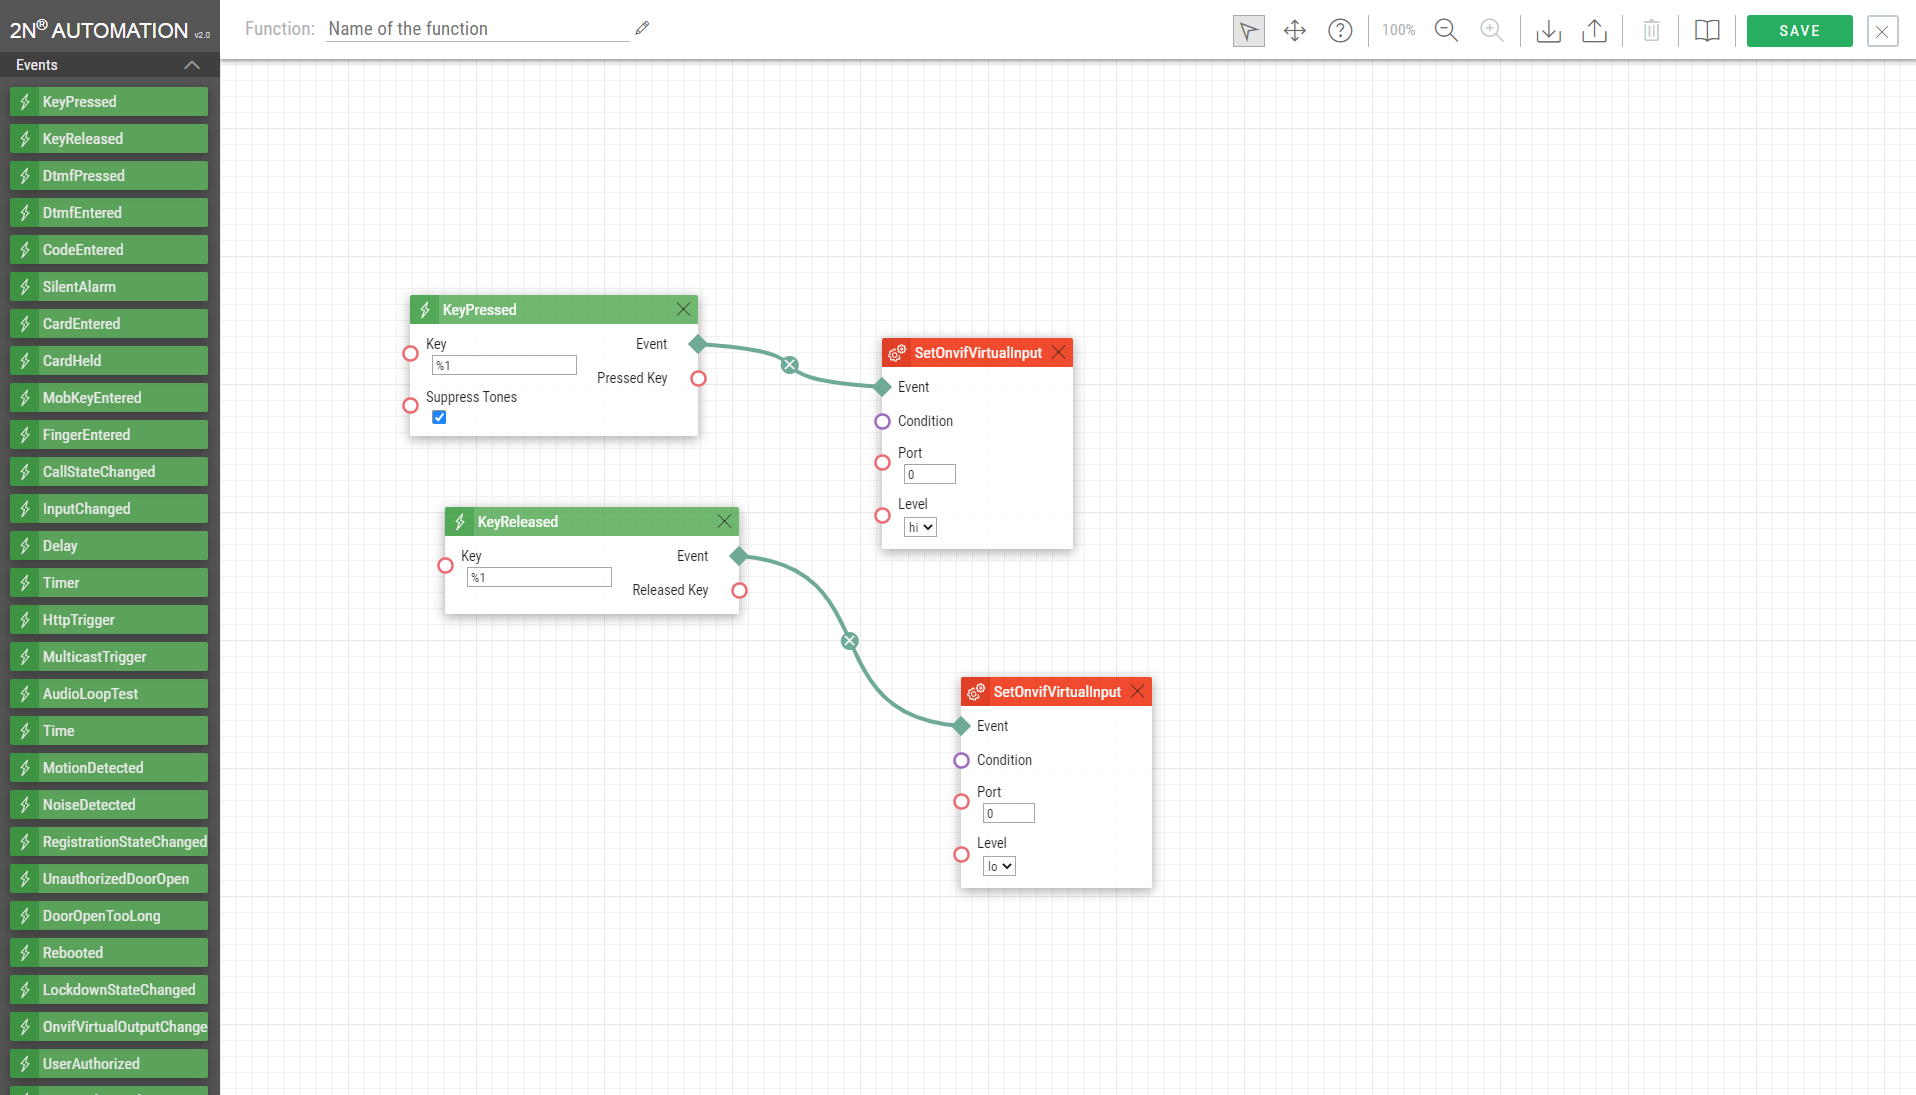Click the import/download function icon
The height and width of the screenshot is (1095, 1916).
[x=1548, y=31]
